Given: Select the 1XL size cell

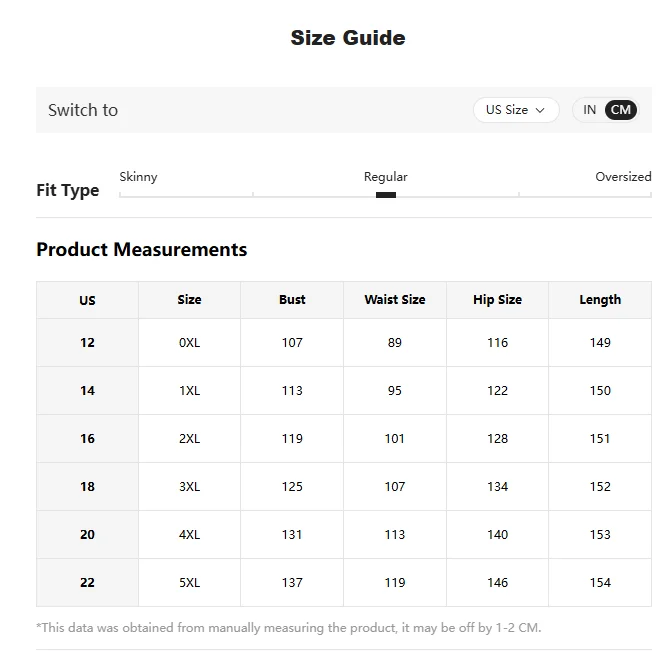Looking at the screenshot, I should (189, 391).
